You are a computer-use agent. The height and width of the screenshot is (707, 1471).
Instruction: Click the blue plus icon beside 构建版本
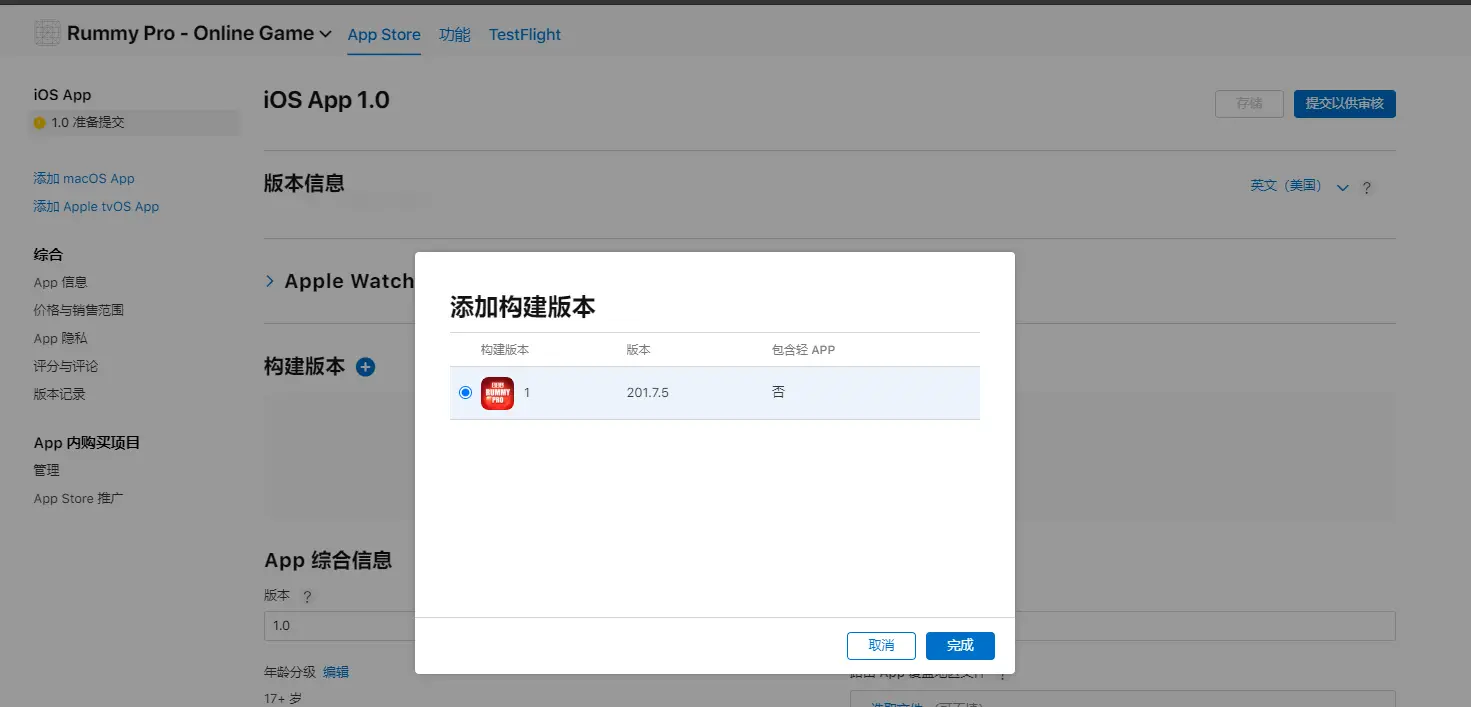pyautogui.click(x=366, y=367)
